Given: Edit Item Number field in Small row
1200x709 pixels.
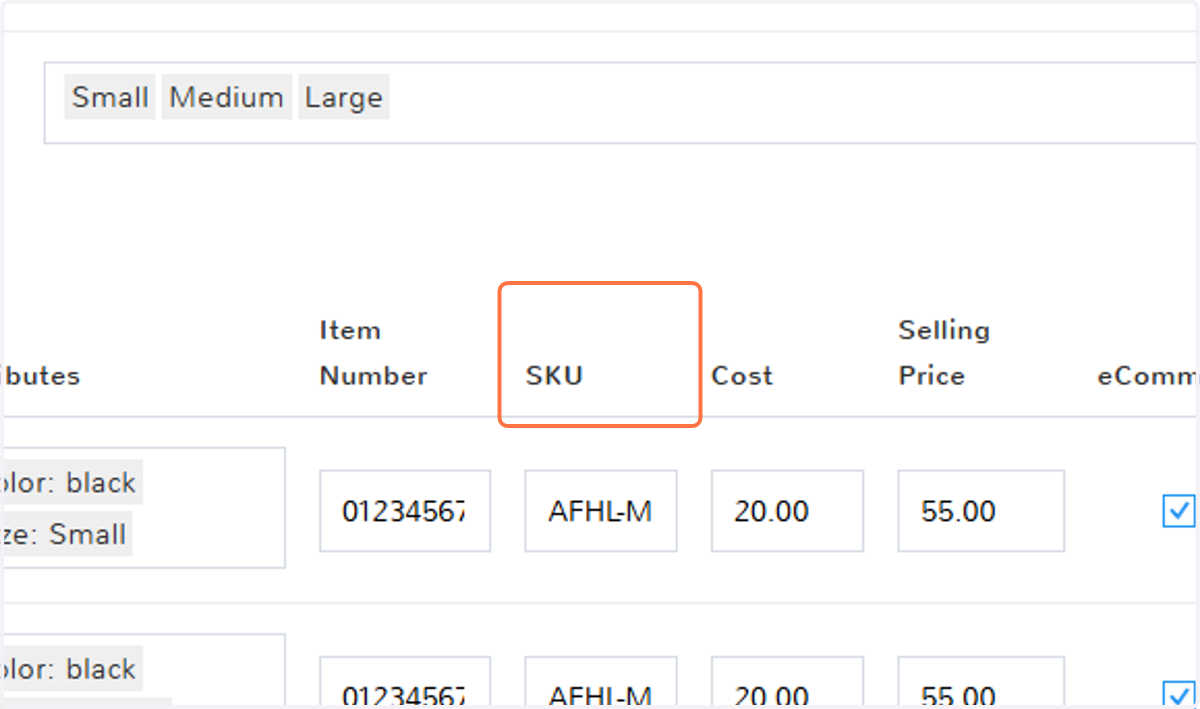Looking at the screenshot, I should pos(405,511).
